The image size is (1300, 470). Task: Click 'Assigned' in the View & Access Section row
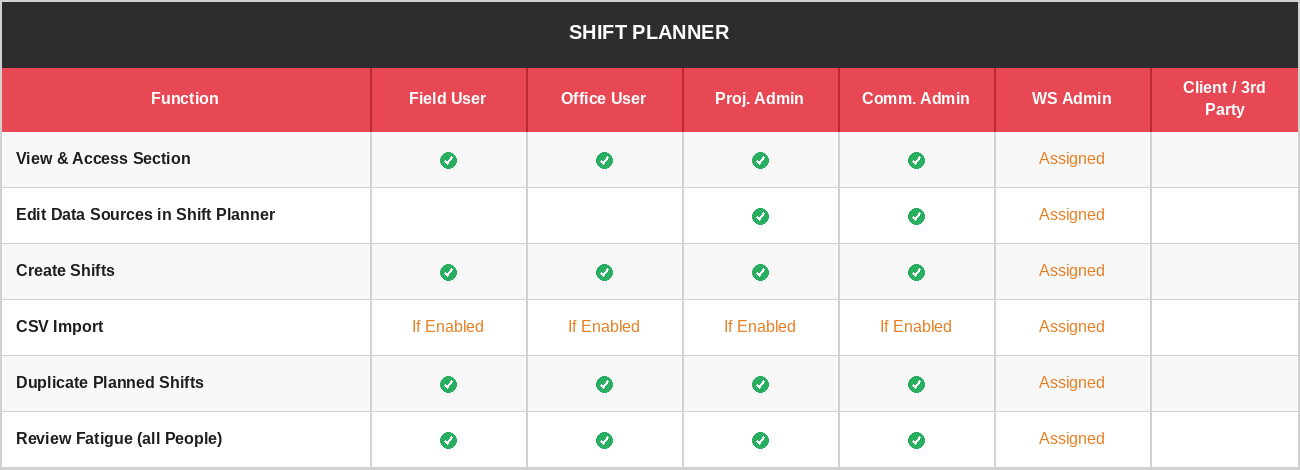tap(1071, 159)
